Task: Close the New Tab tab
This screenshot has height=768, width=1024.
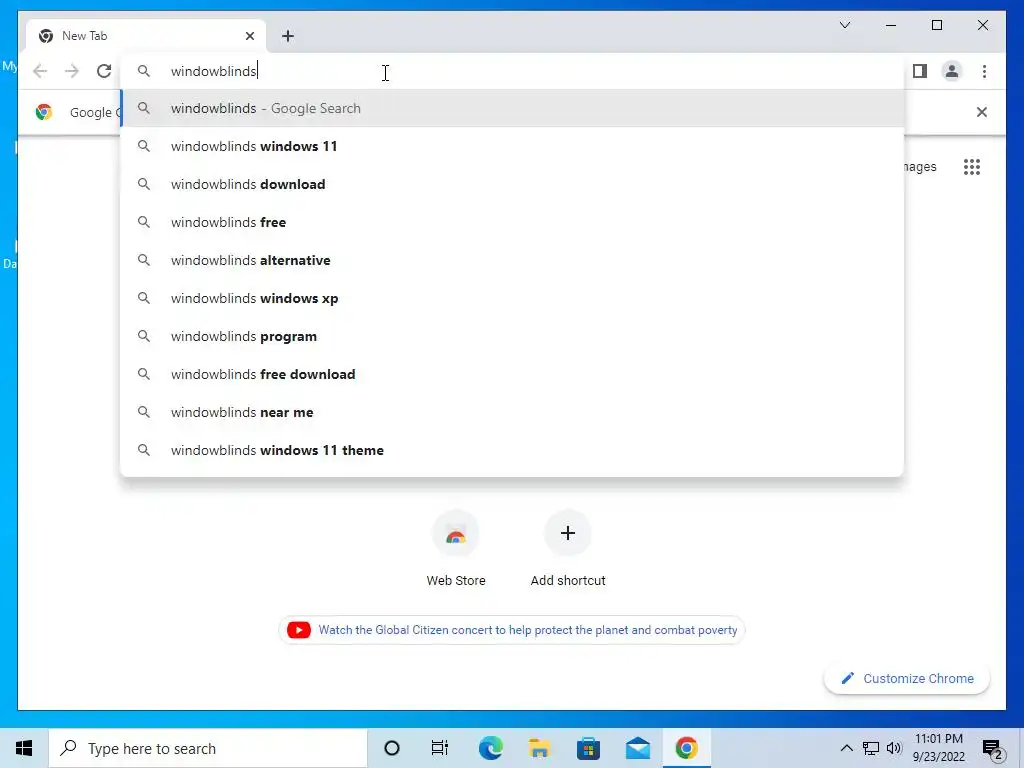Action: [249, 36]
